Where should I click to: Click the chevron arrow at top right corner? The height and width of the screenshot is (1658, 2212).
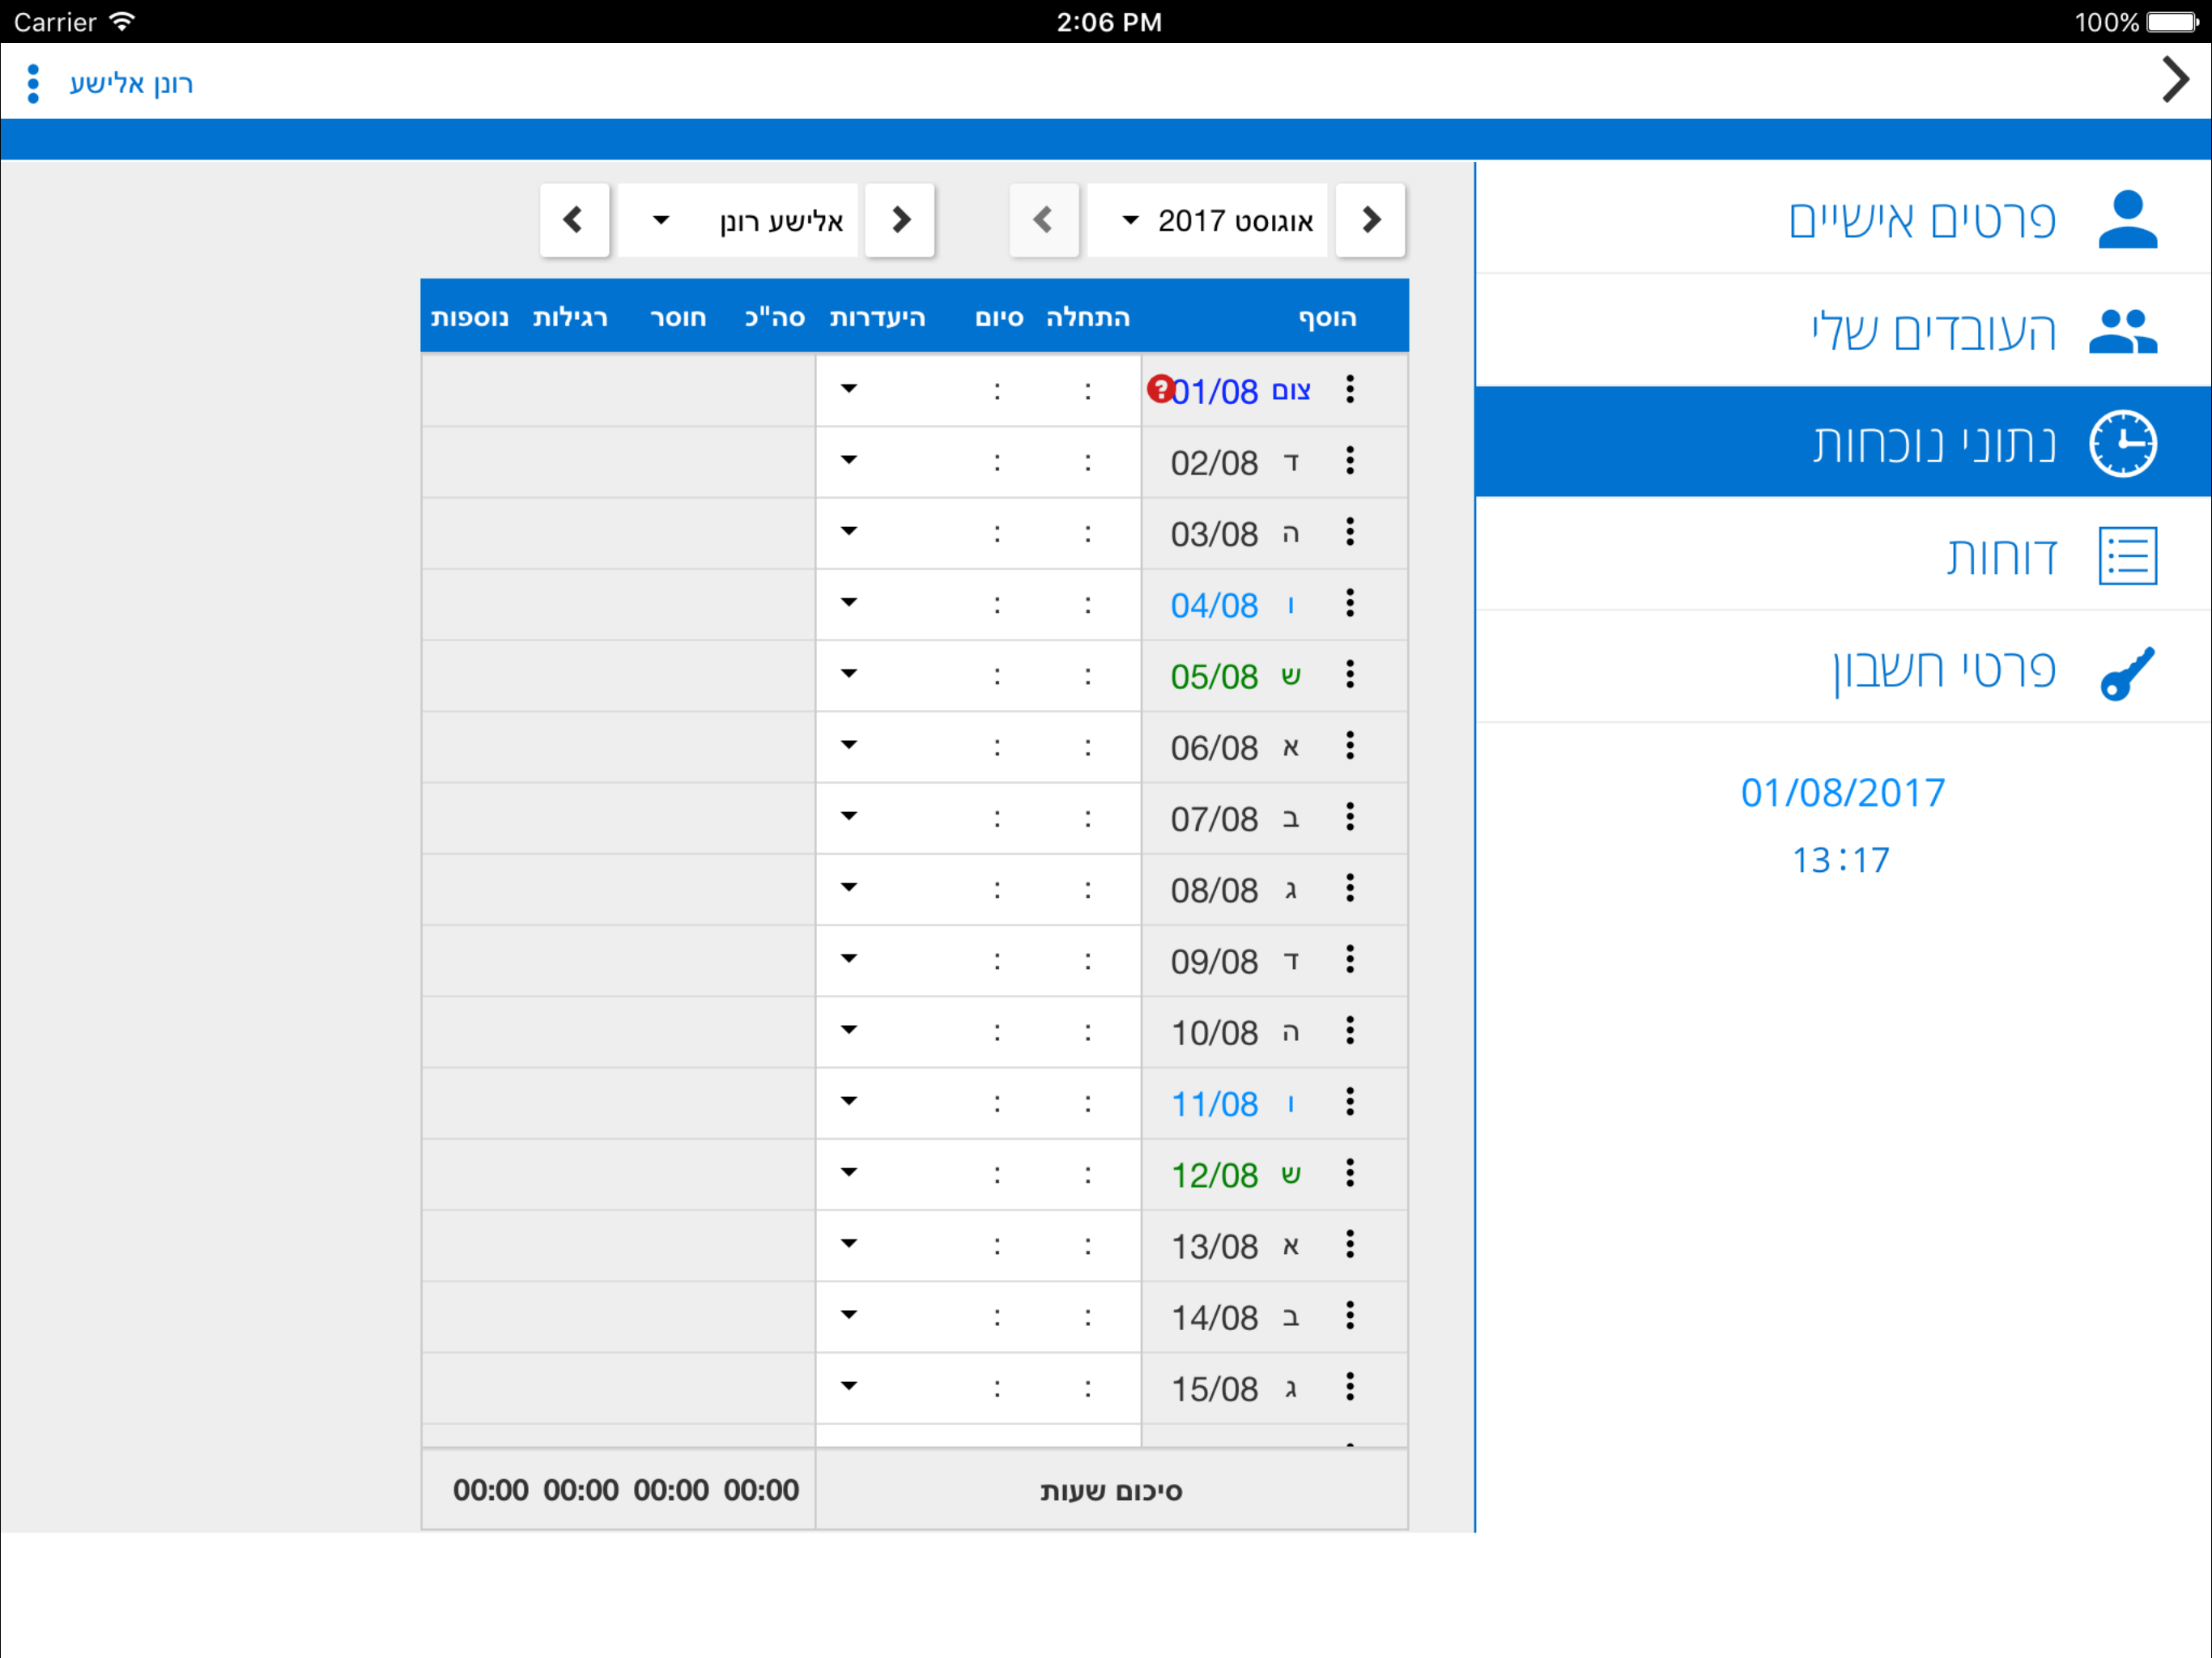pyautogui.click(x=2174, y=80)
